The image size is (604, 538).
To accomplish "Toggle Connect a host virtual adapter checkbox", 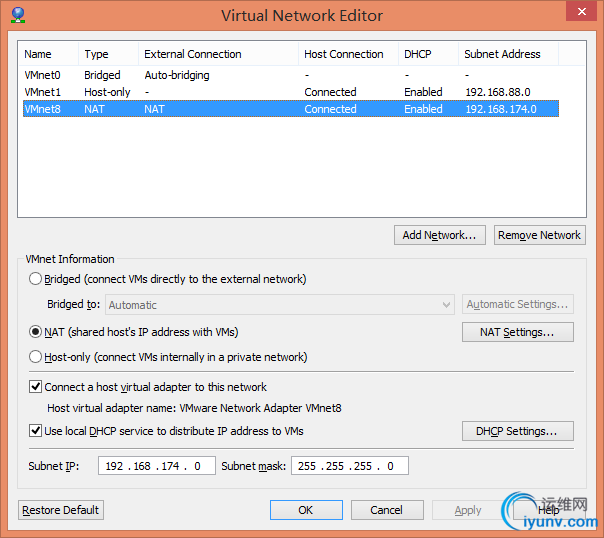I will [x=35, y=387].
